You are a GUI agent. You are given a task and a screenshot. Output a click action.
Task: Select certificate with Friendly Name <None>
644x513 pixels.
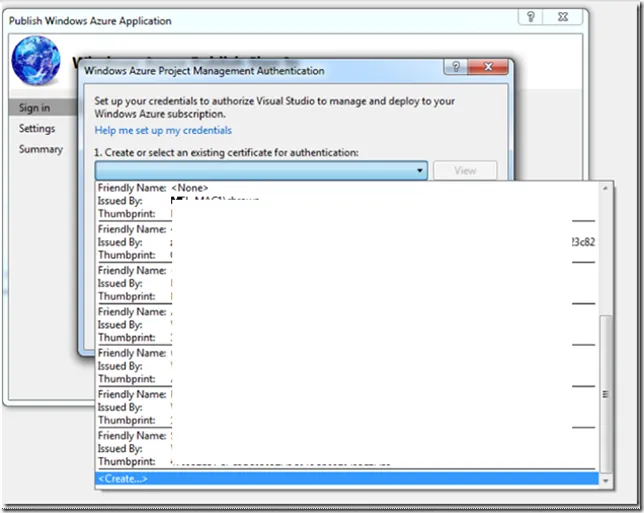pyautogui.click(x=347, y=201)
